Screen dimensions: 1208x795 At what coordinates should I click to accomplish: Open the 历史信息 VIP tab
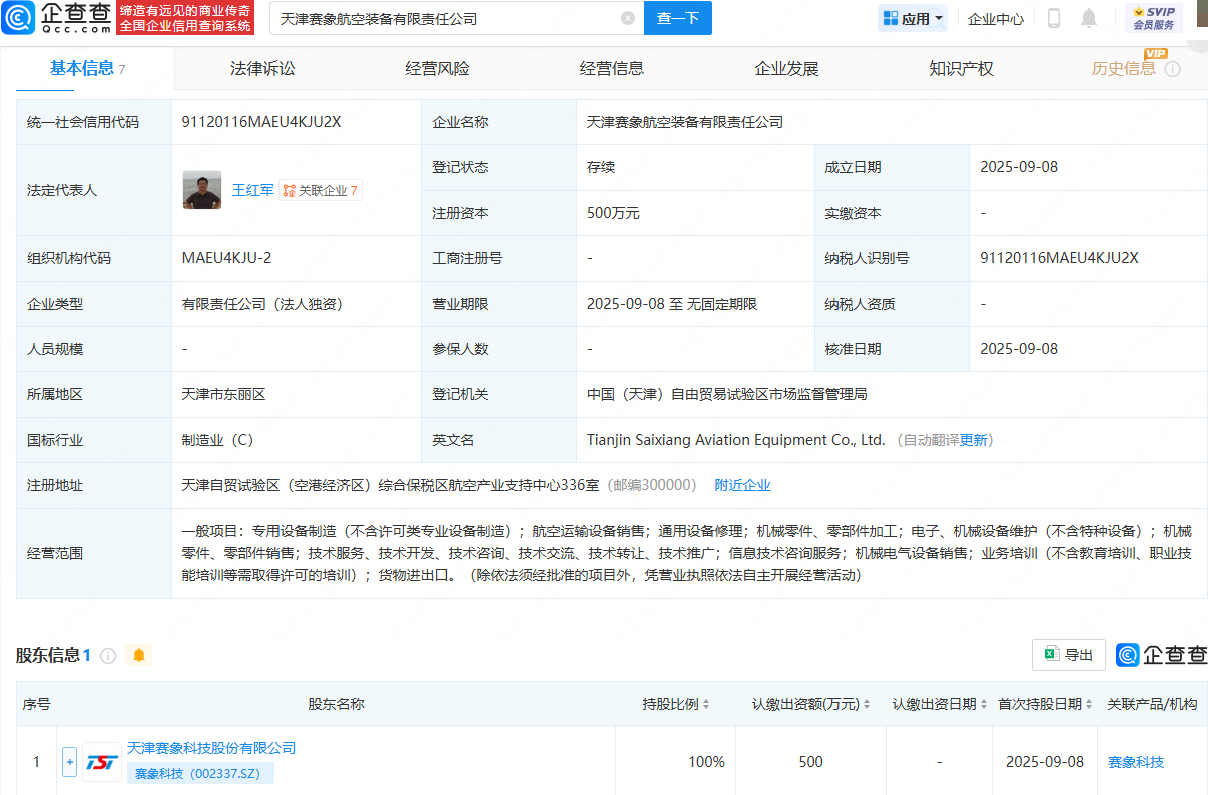(x=1124, y=68)
